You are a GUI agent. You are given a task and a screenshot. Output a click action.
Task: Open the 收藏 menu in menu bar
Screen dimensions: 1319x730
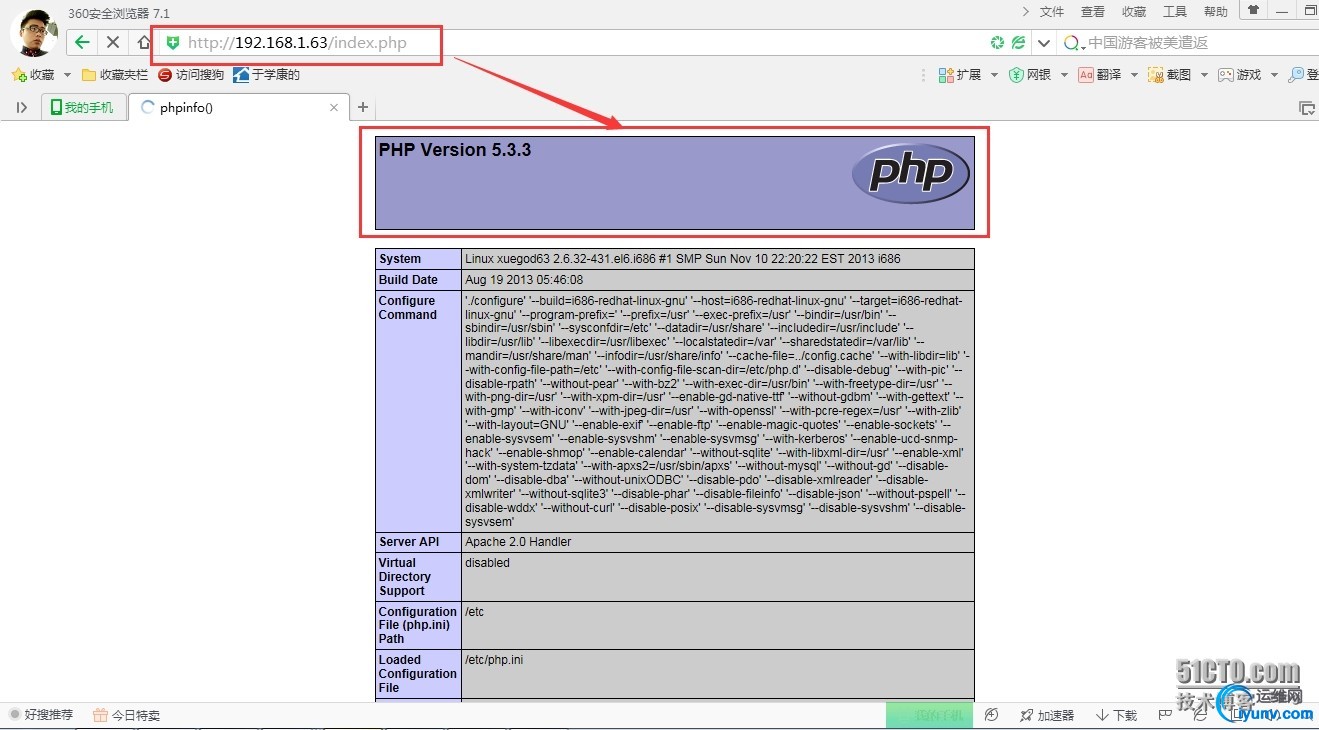point(1134,12)
